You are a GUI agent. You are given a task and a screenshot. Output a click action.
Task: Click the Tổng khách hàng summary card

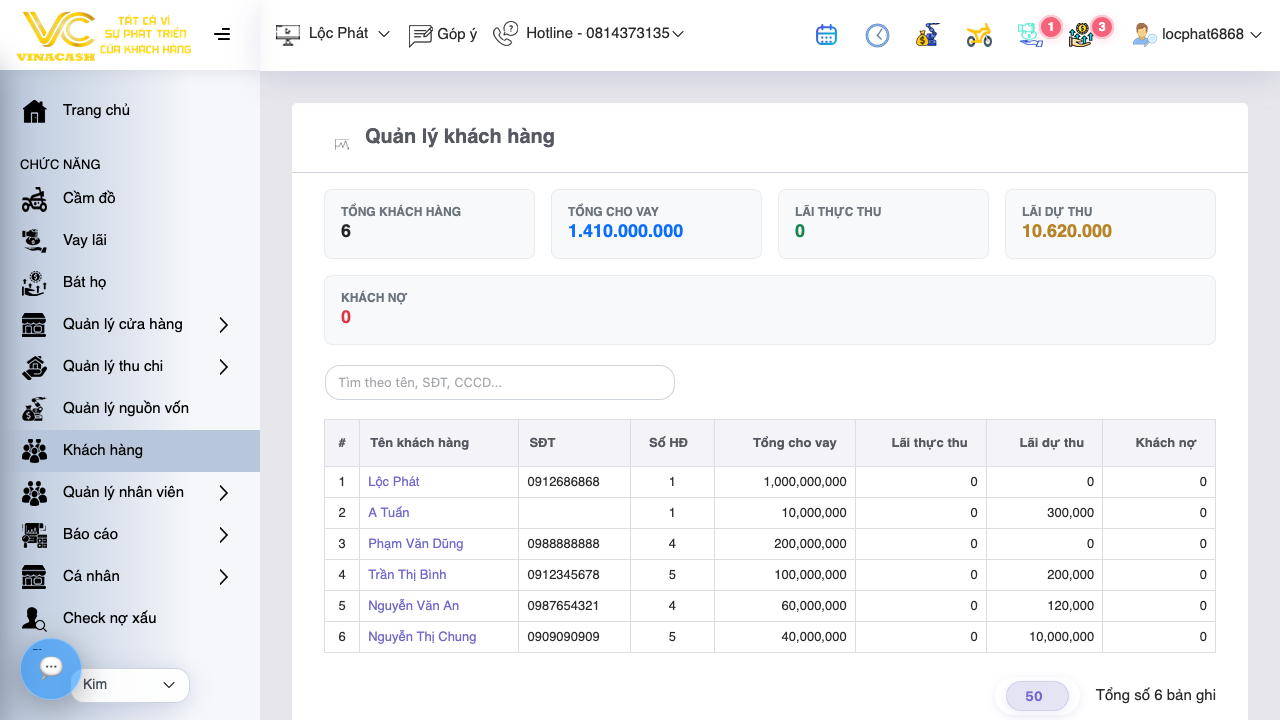click(429, 224)
